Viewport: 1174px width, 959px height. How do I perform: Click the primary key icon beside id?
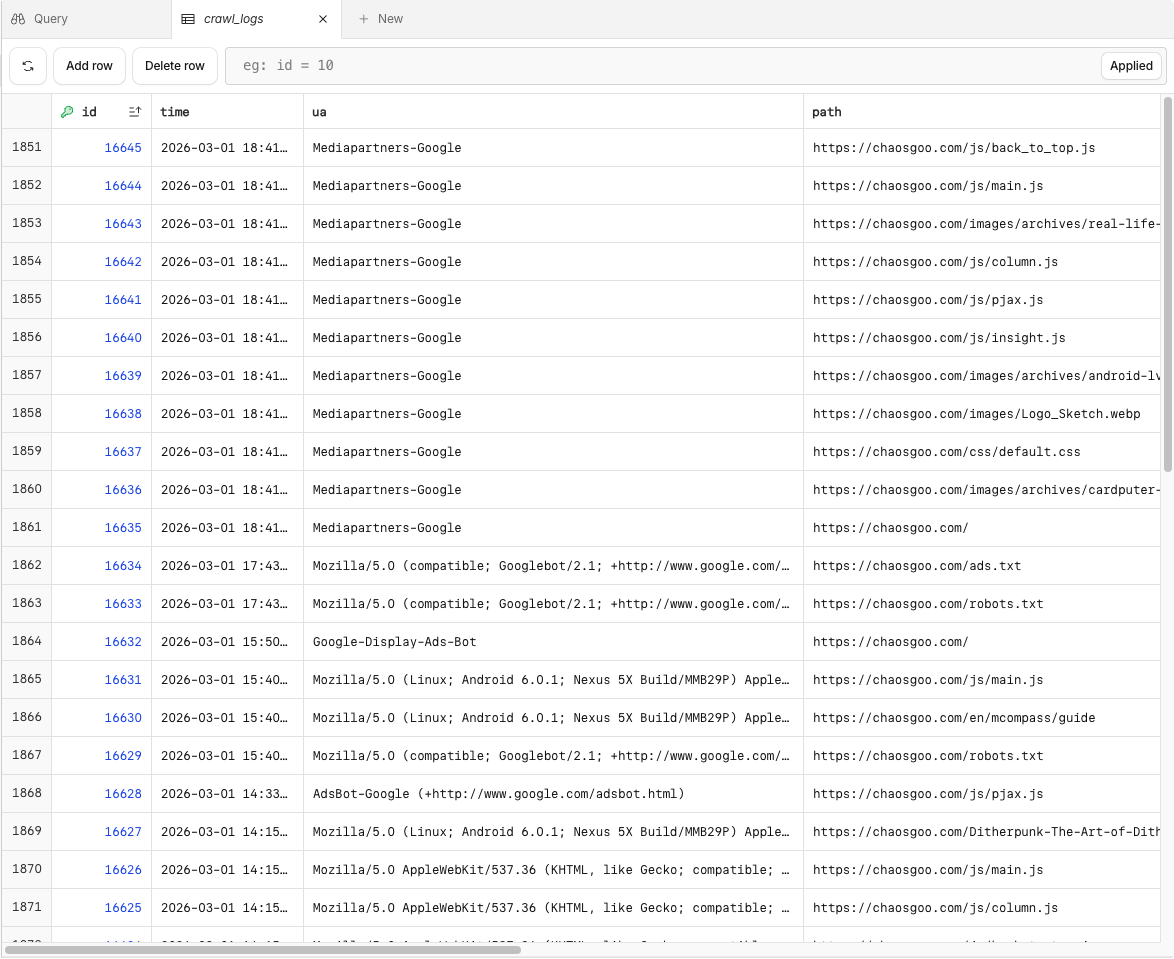(67, 112)
